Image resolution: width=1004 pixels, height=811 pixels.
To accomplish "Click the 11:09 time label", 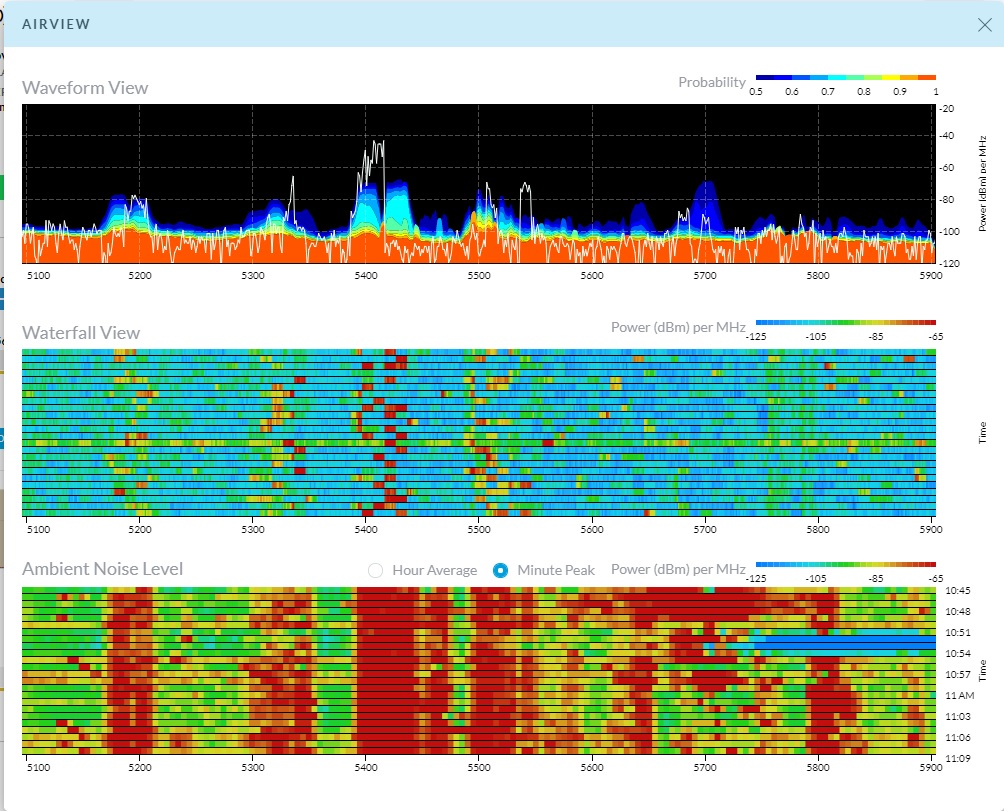I will click(x=959, y=758).
